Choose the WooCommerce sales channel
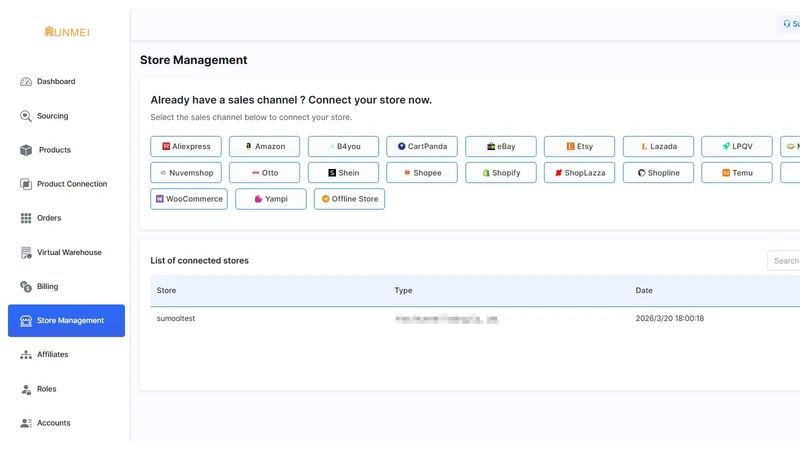The height and width of the screenshot is (450, 800). point(189,199)
